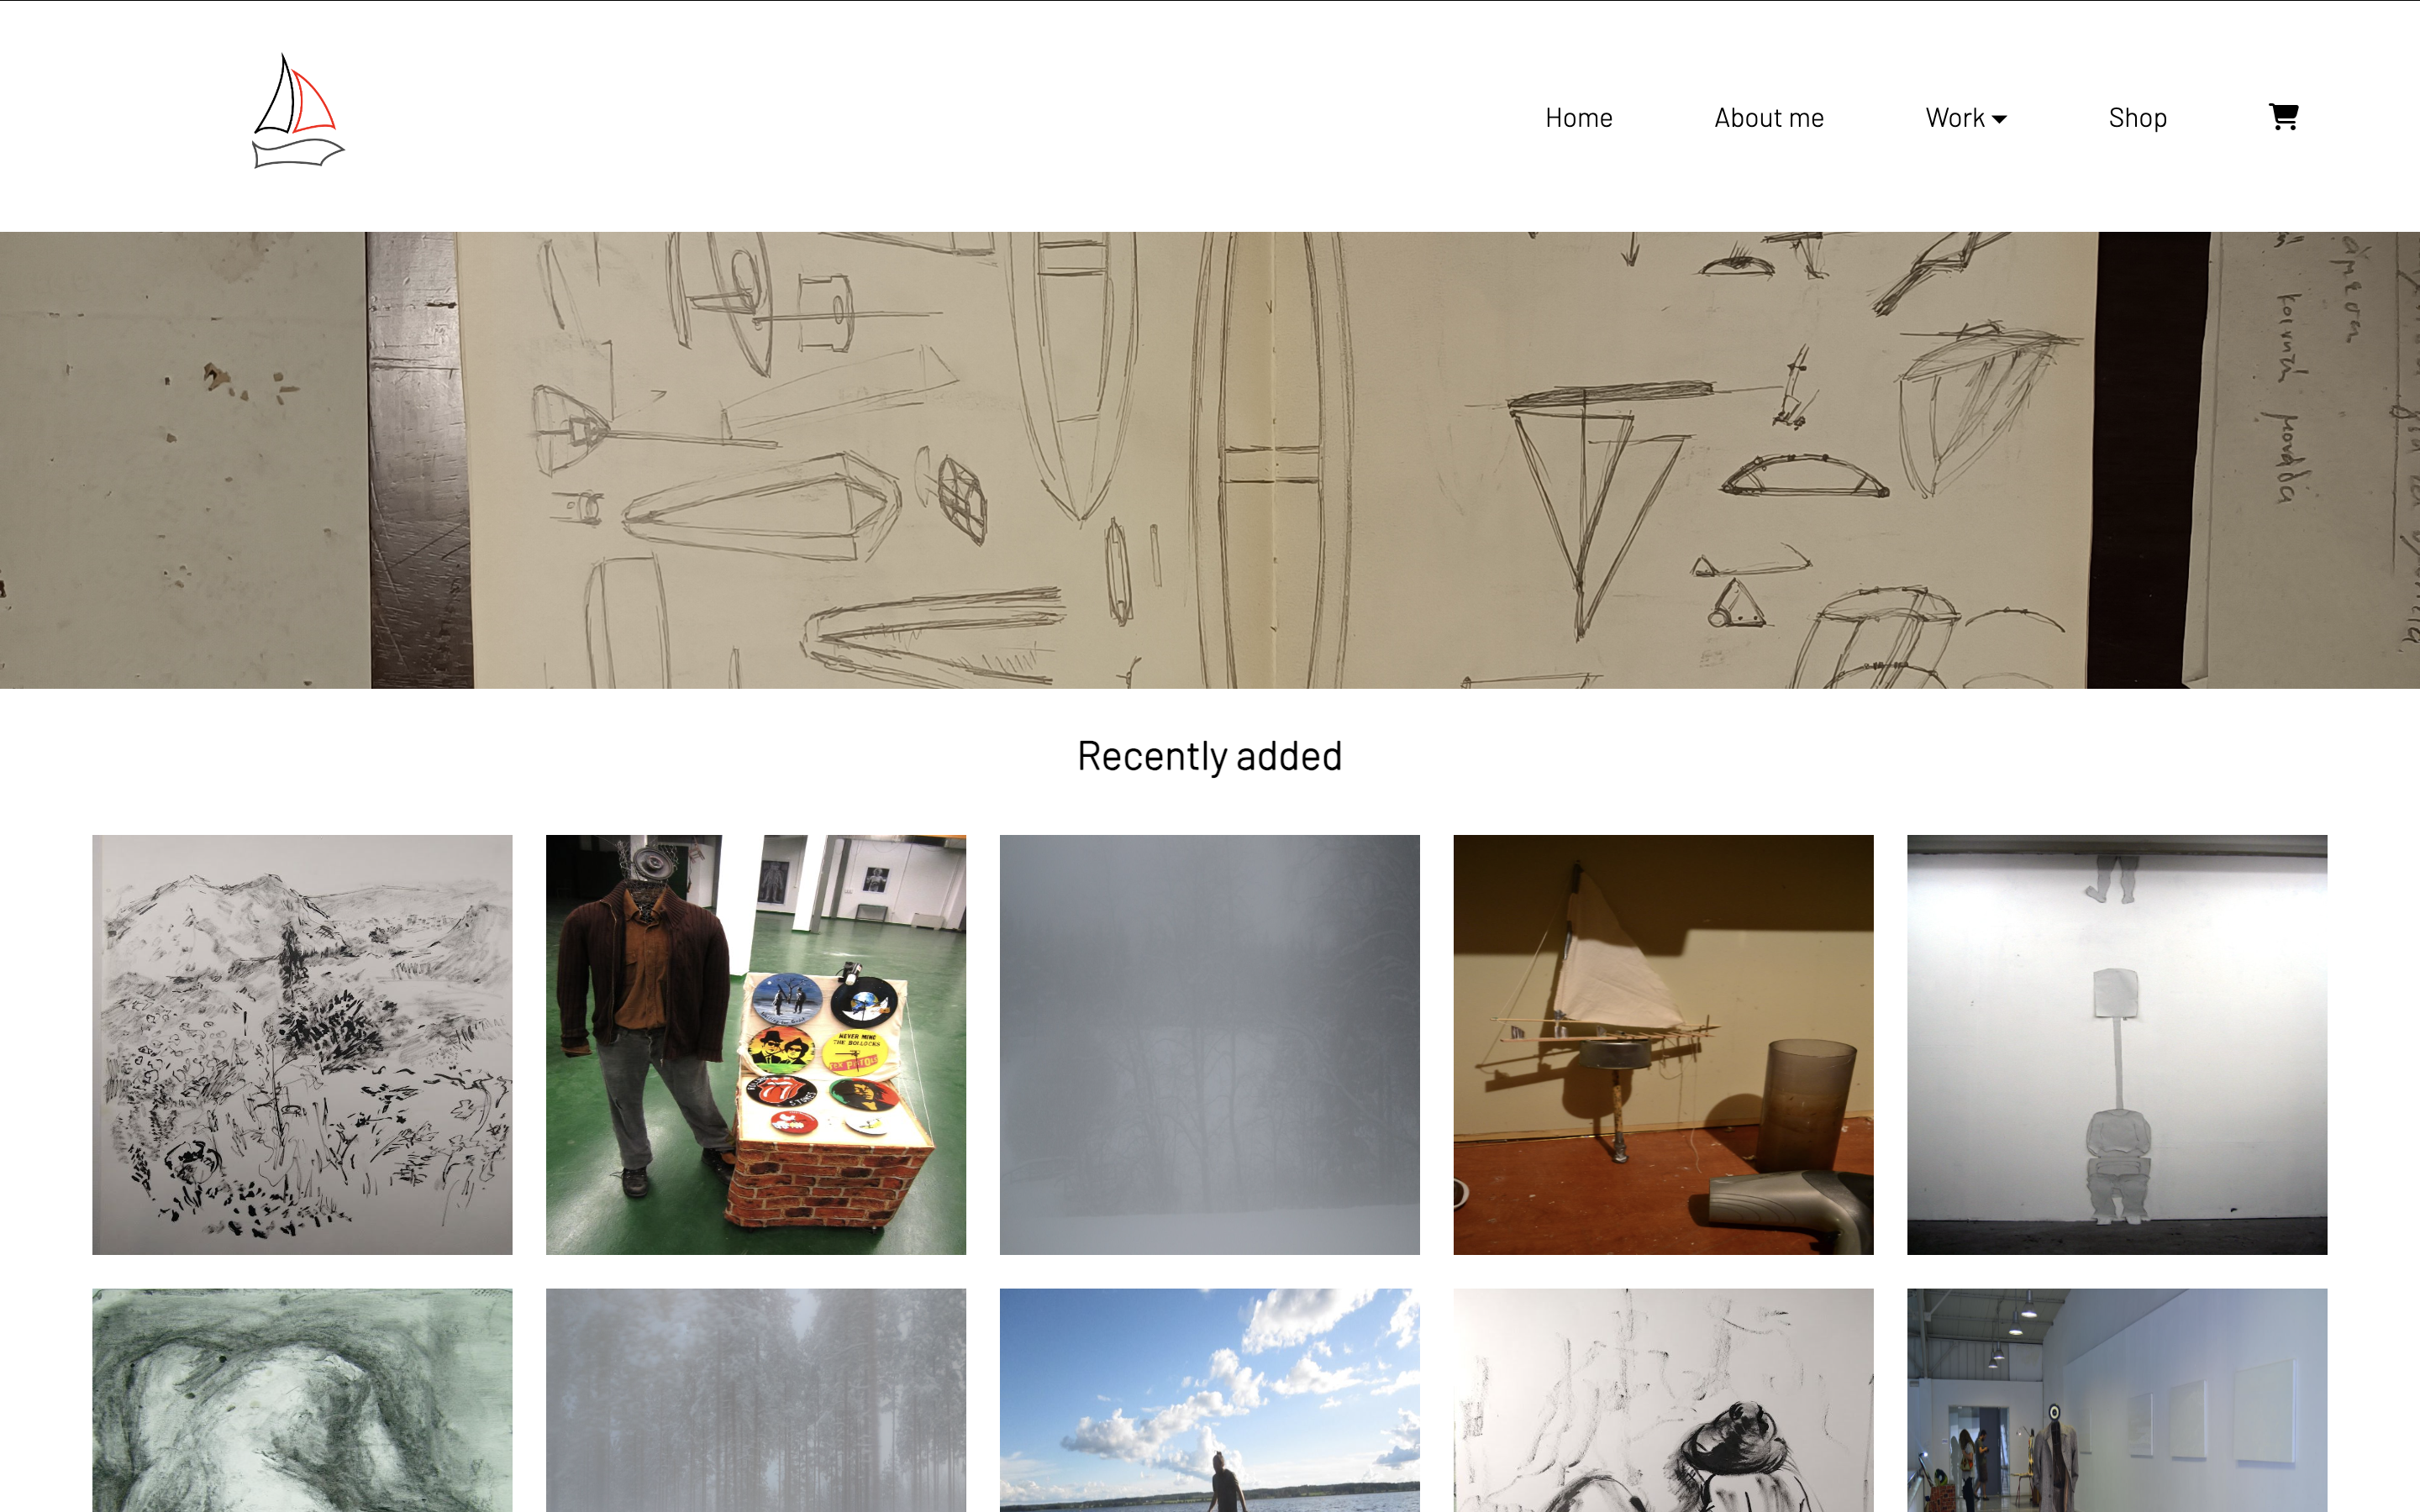Open the black ink figure sketch
This screenshot has height=1512, width=2420.
pyautogui.click(x=1663, y=1400)
